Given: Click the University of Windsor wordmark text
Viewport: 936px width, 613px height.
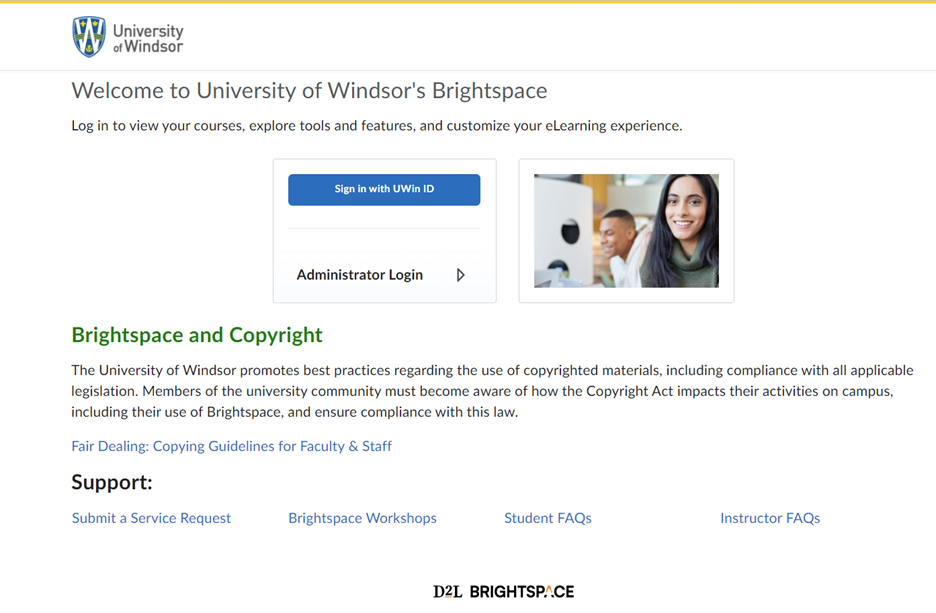Looking at the screenshot, I should point(147,39).
